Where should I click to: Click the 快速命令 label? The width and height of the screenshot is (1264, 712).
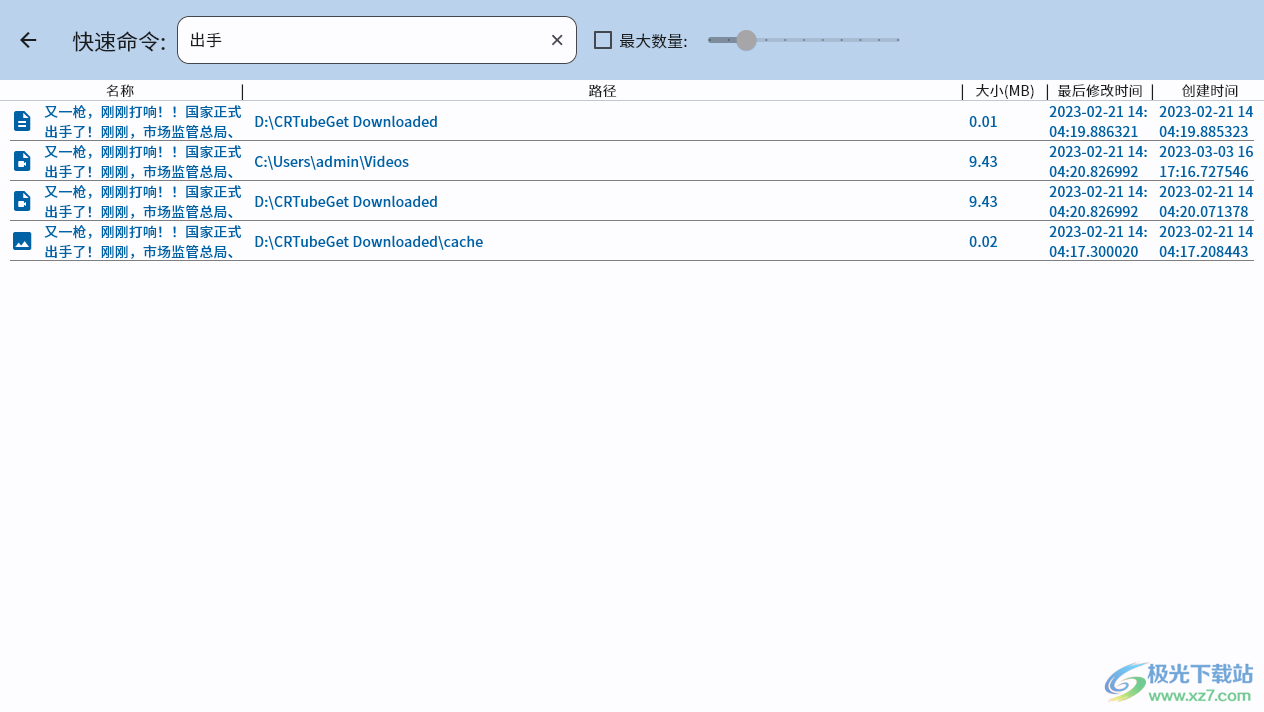119,41
